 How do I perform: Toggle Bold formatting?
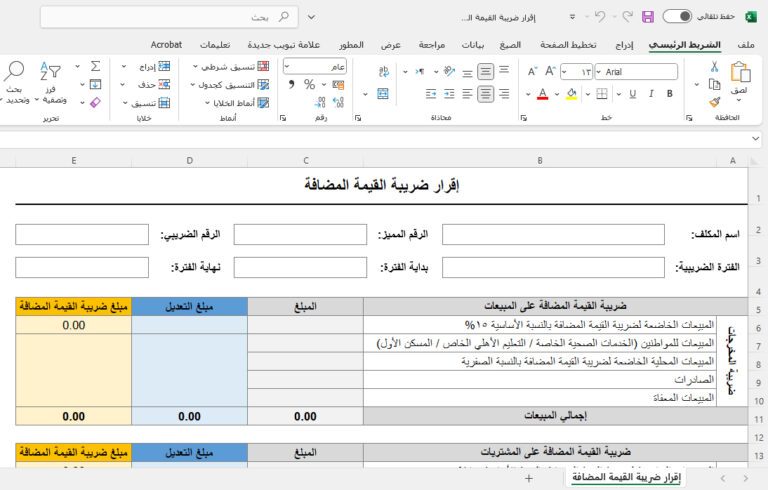[x=670, y=94]
